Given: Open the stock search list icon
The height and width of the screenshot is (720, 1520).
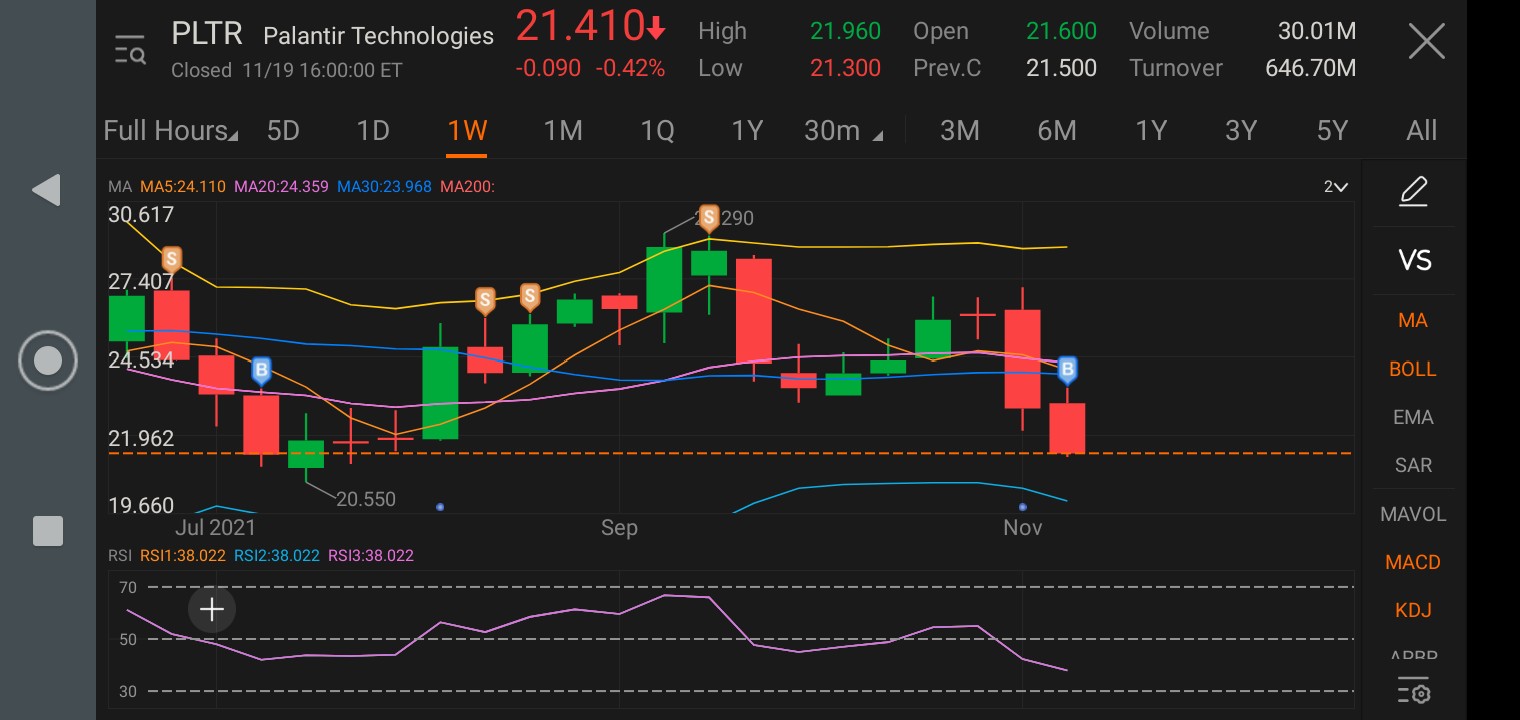Looking at the screenshot, I should pos(130,49).
